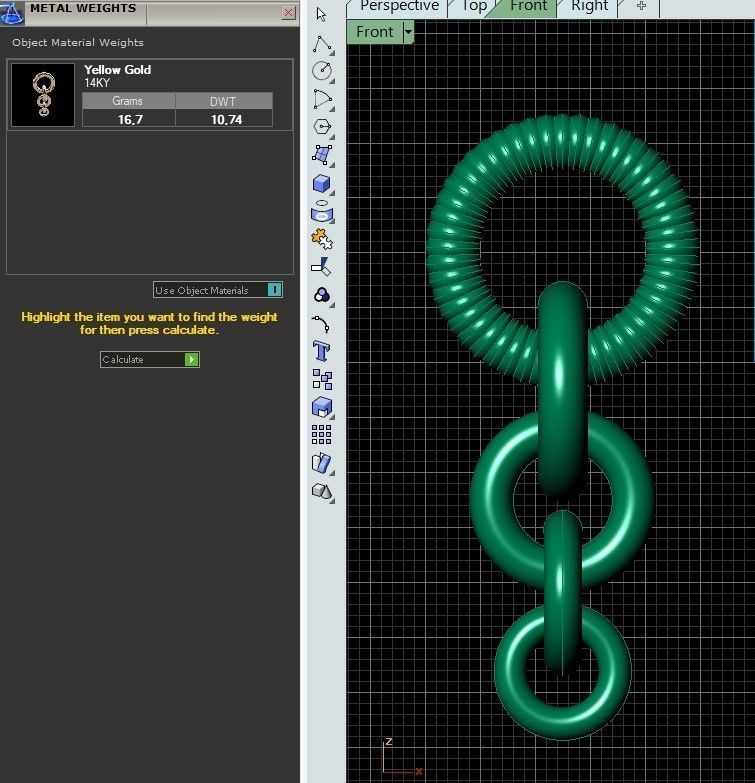Select the group objects tool
Viewport: 755px width, 783px height.
322,379
